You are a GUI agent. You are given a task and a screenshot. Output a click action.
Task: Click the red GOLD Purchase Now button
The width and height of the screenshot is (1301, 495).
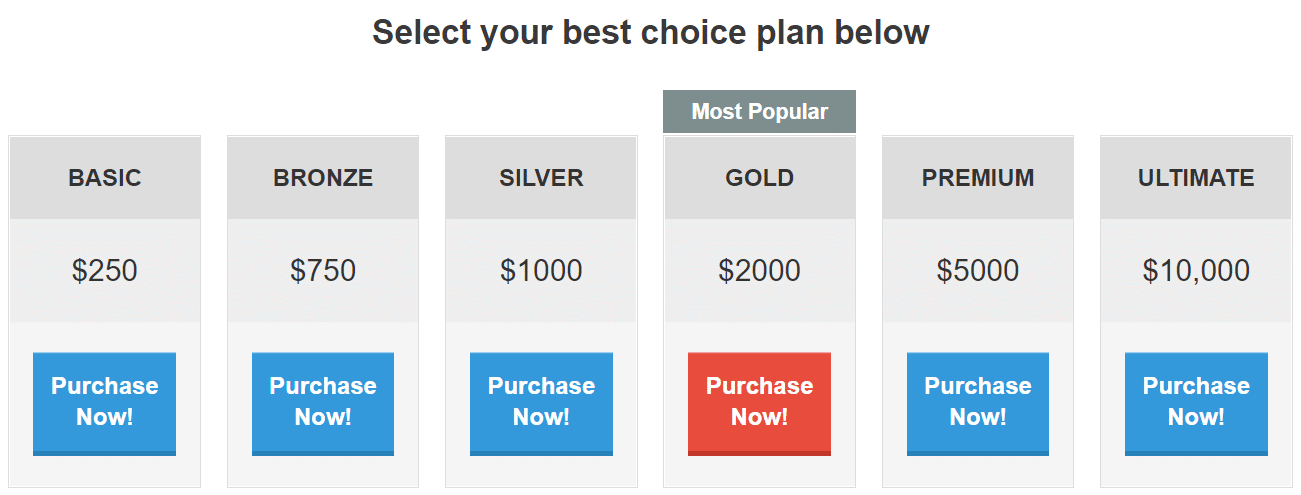[x=759, y=403]
